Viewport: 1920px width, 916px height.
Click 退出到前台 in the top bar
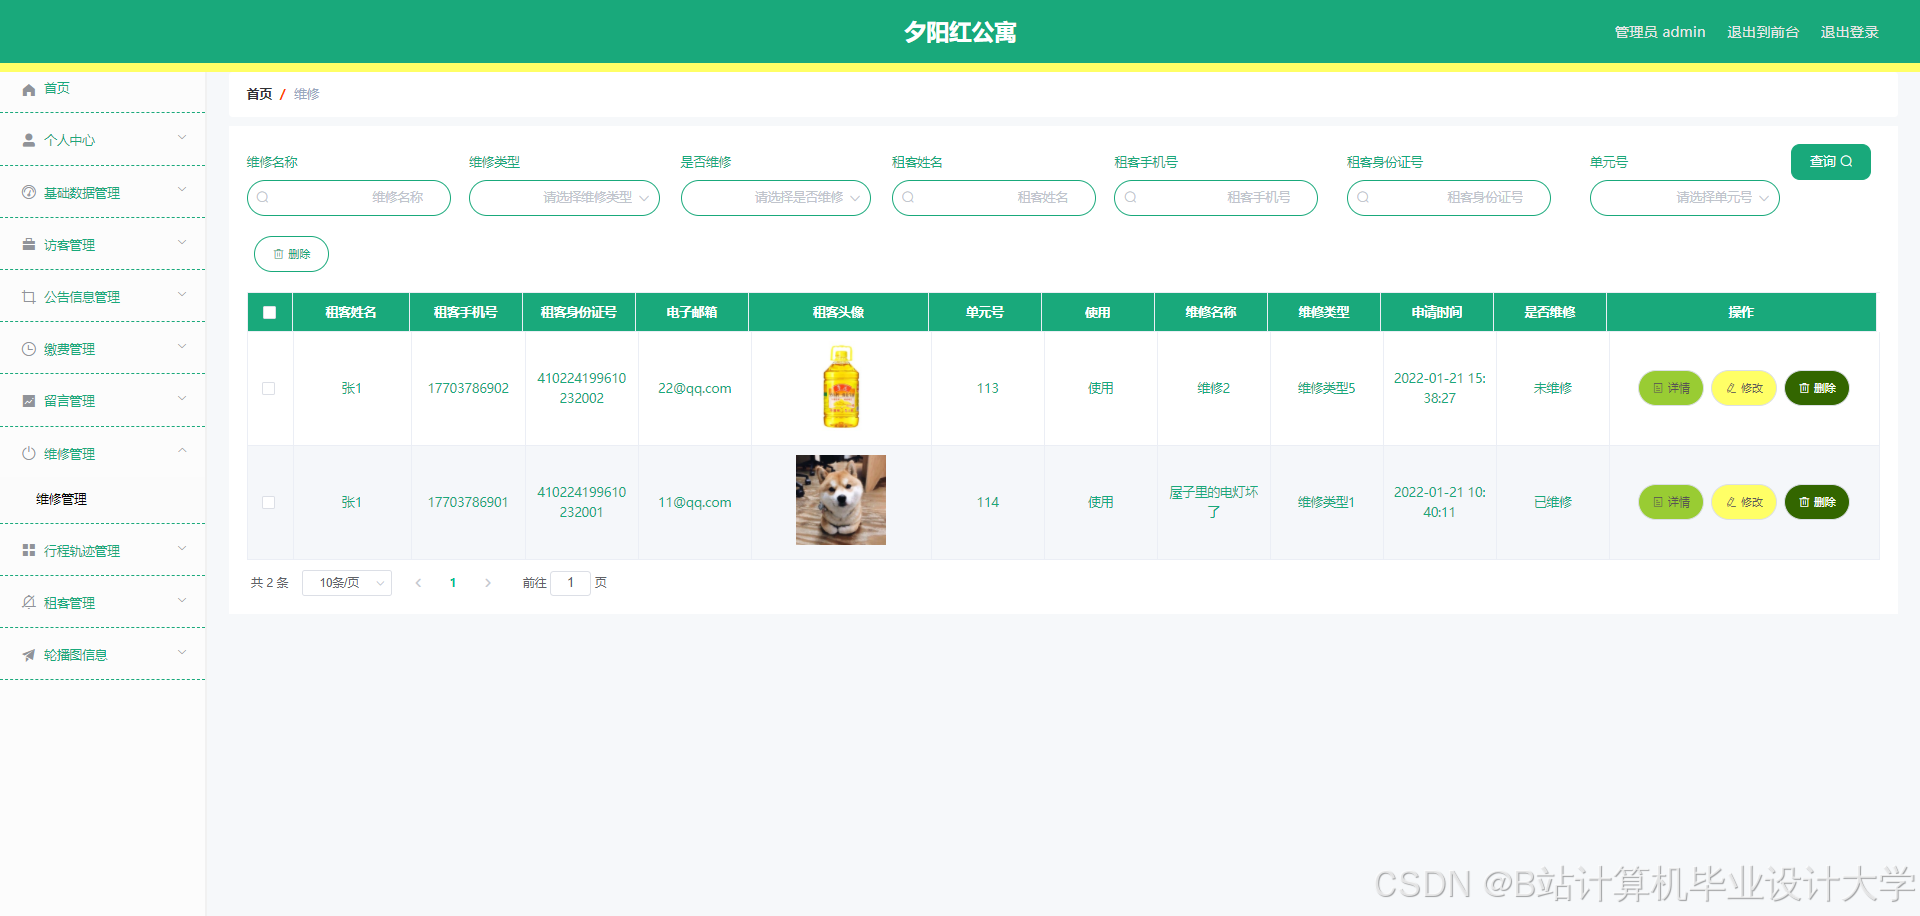(x=1763, y=32)
